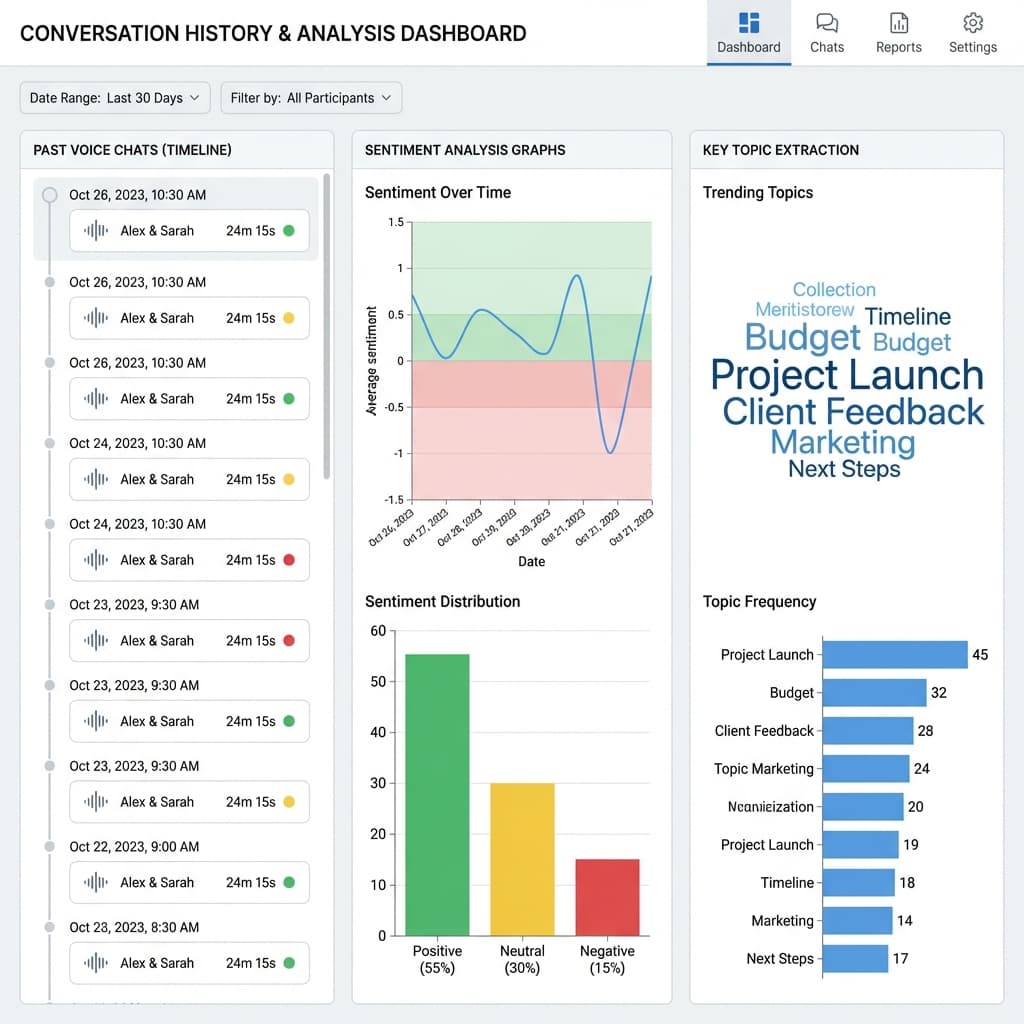
Task: Switch to the Reports tab
Action: [898, 33]
